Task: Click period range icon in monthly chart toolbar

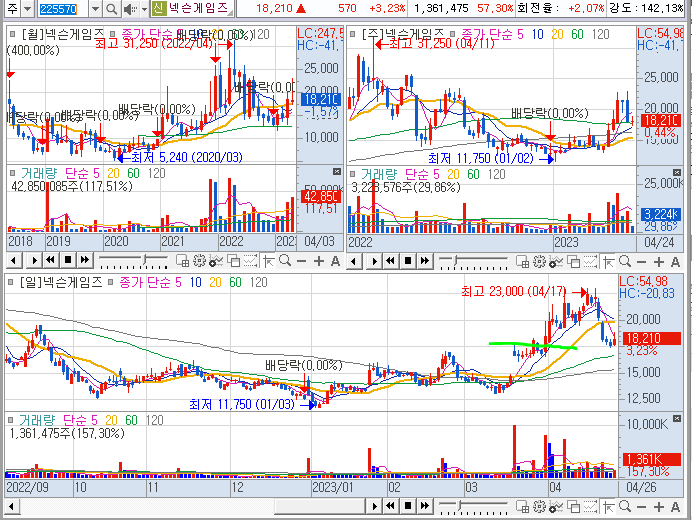Action: pos(250,261)
